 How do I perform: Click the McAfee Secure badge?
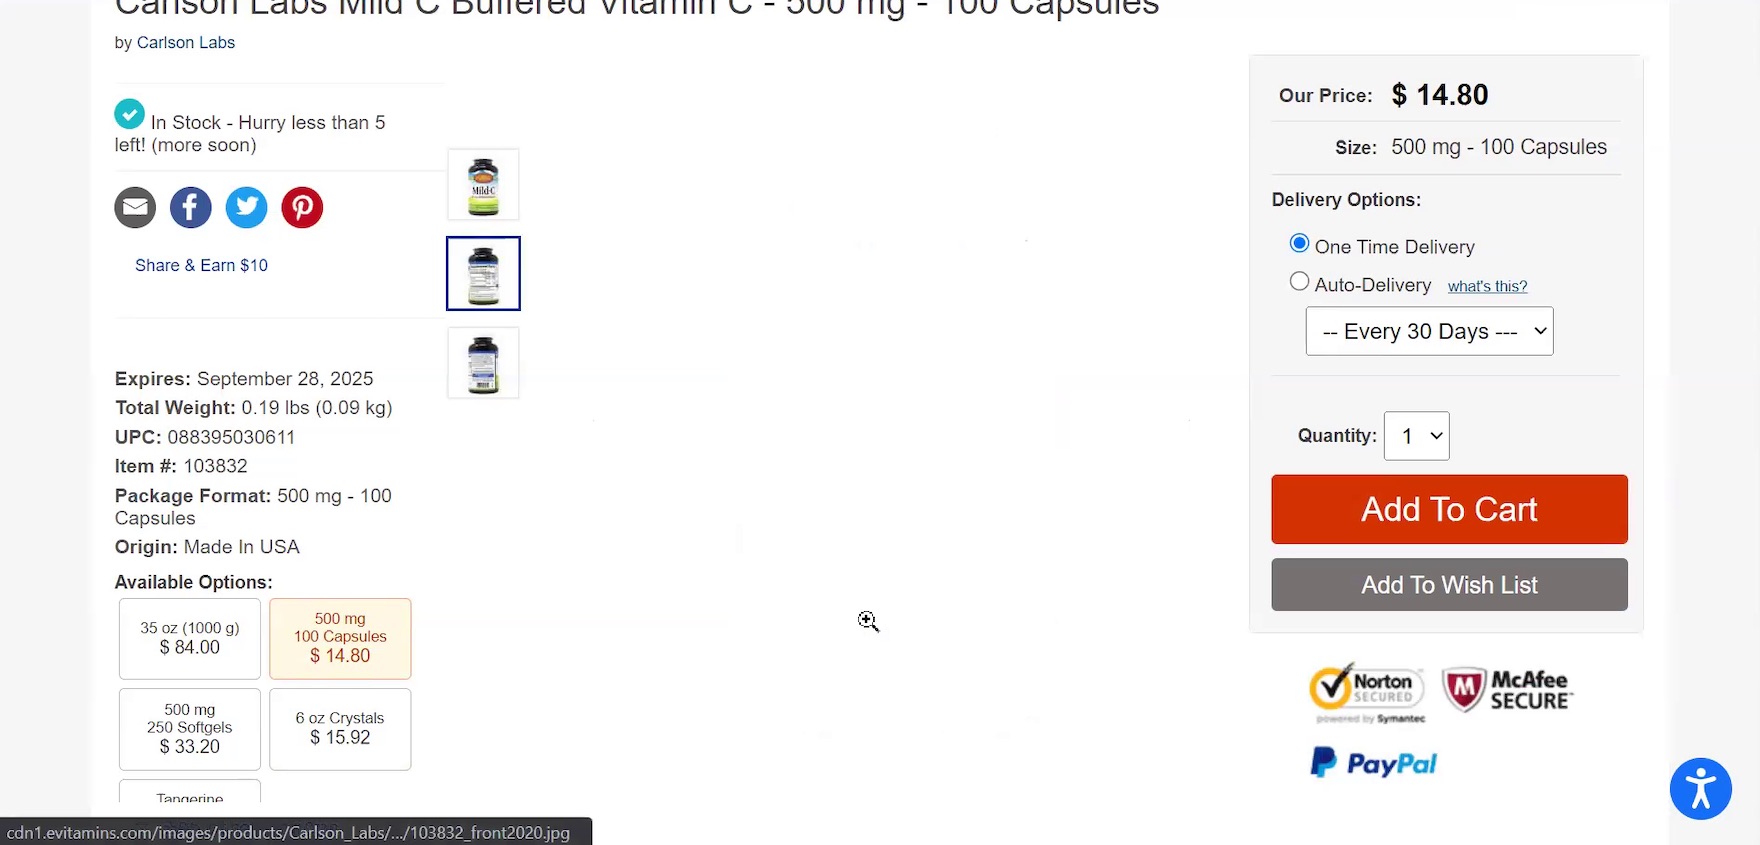coord(1507,690)
